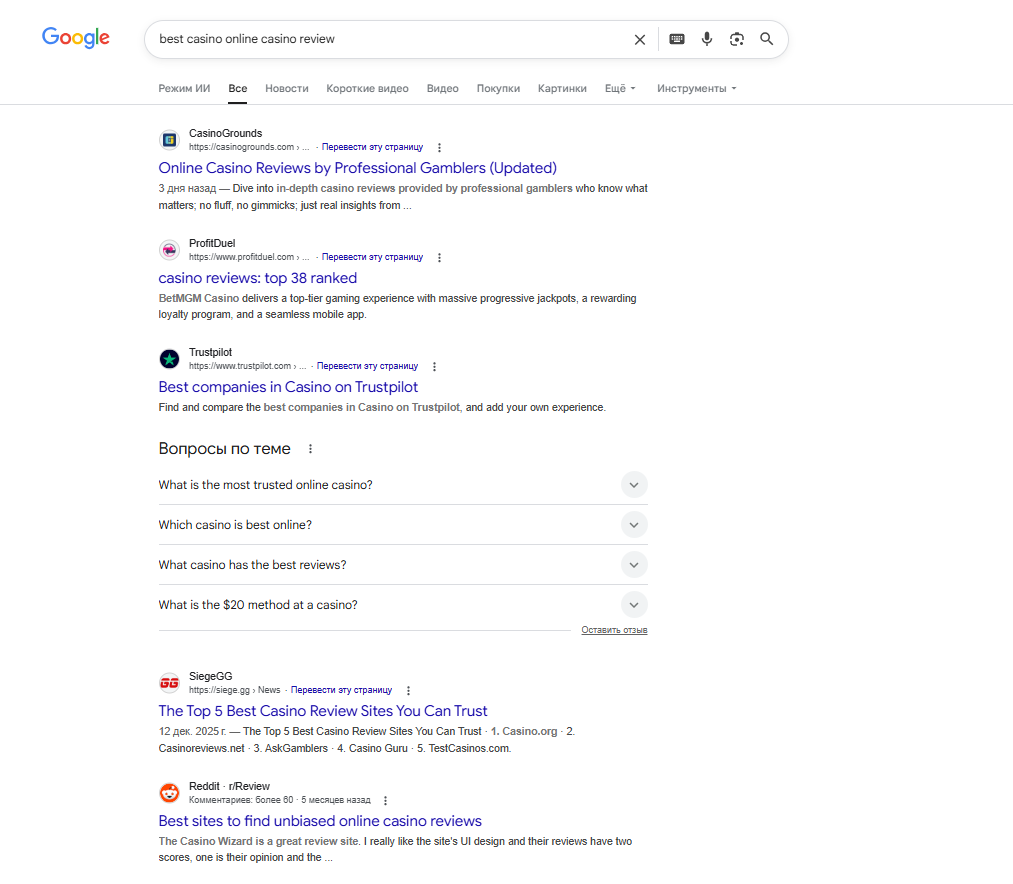Open casino reviews: top 38 ranked

coord(258,278)
